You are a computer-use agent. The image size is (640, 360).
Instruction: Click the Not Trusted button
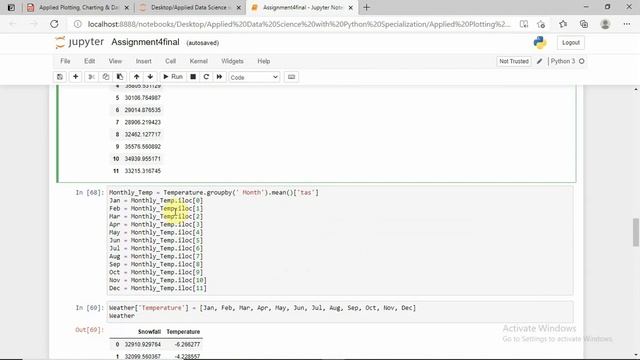pyautogui.click(x=514, y=61)
